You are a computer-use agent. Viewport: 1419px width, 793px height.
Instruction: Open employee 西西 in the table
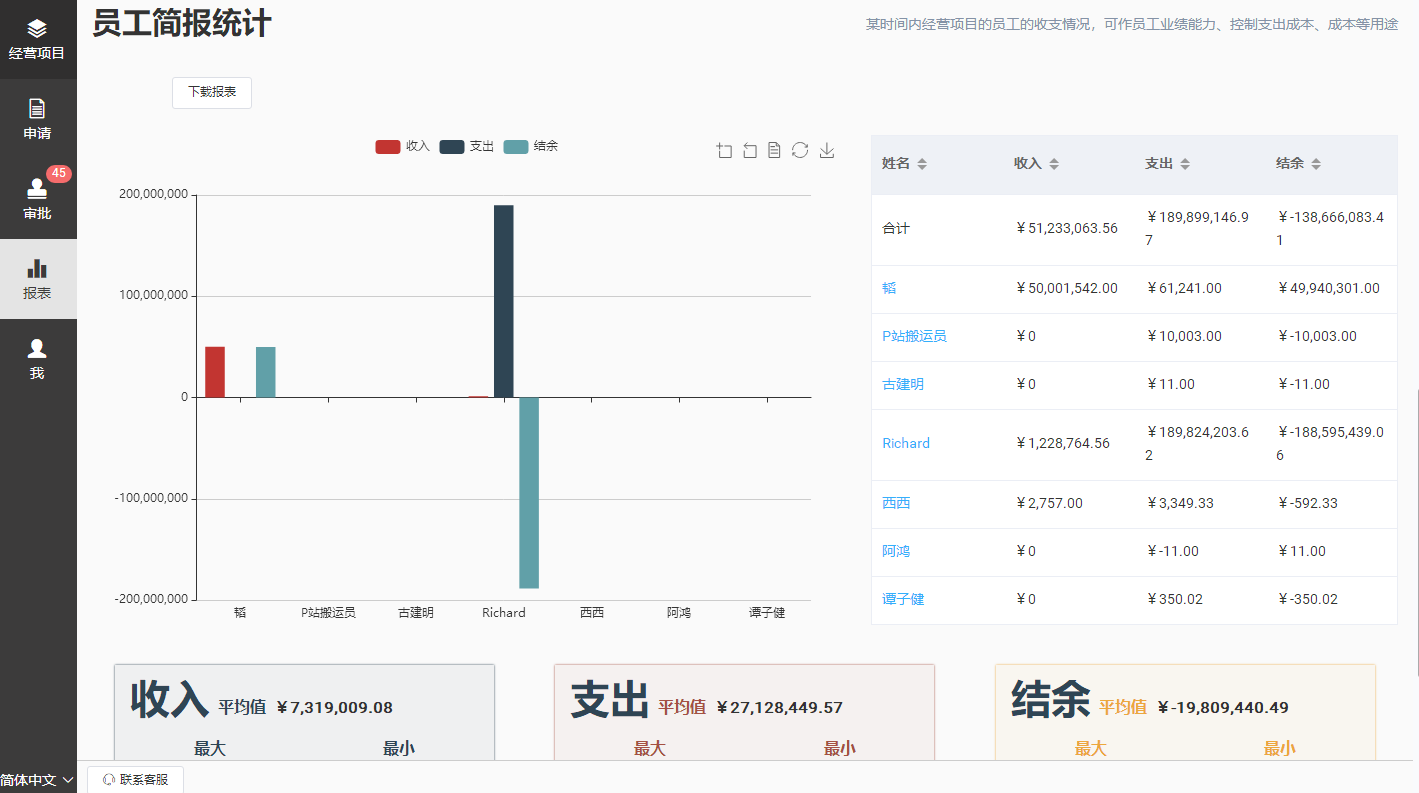click(896, 503)
